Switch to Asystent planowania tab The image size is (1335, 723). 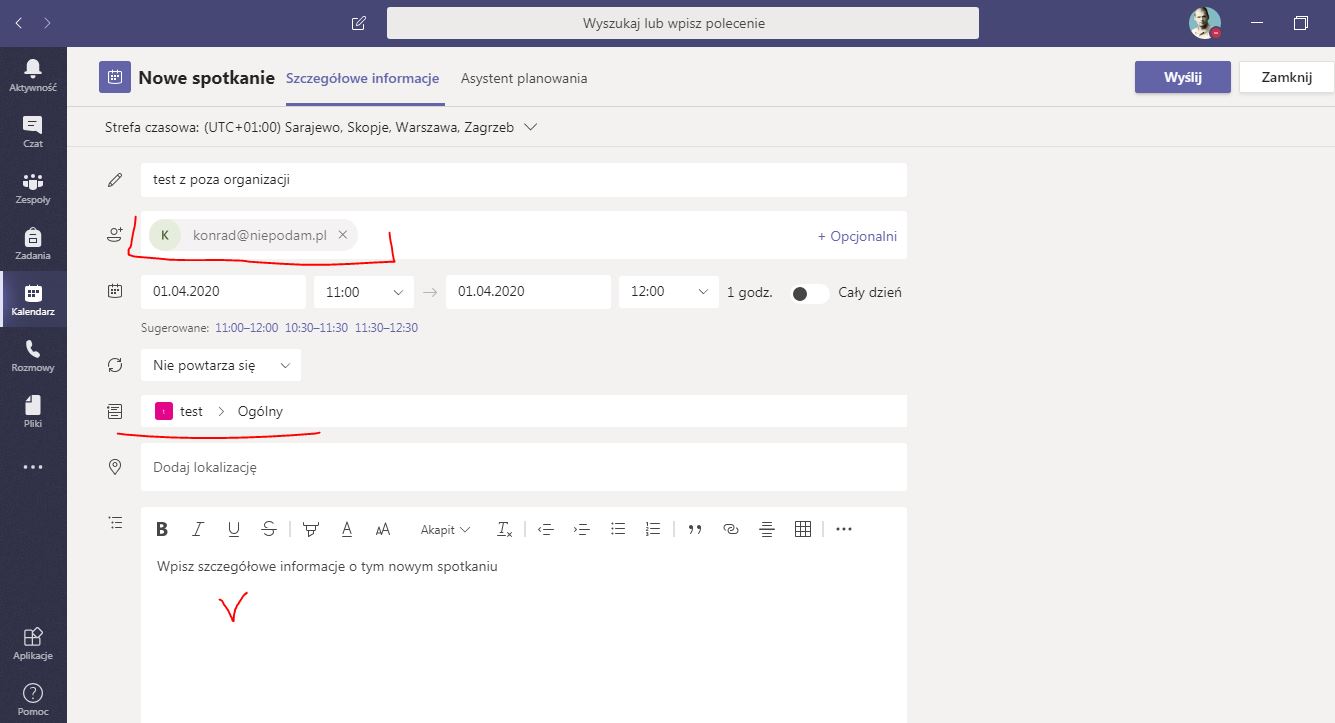523,78
